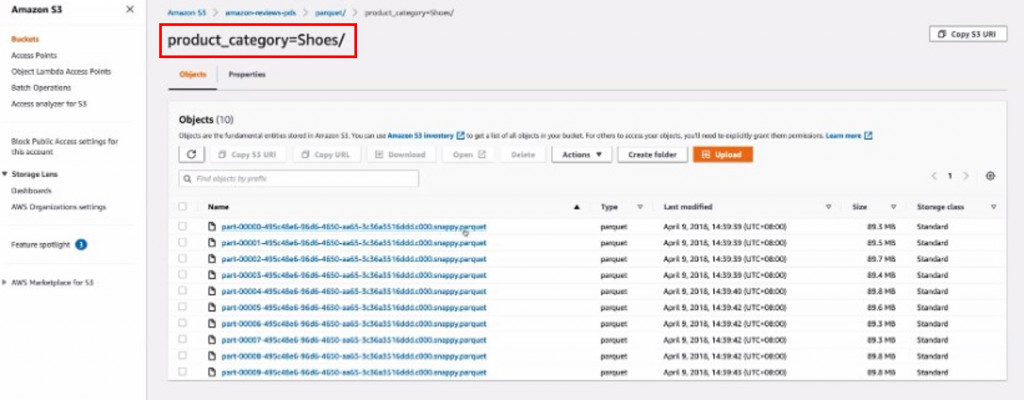Open AWS Organizations settings
The width and height of the screenshot is (1024, 400).
(58, 207)
